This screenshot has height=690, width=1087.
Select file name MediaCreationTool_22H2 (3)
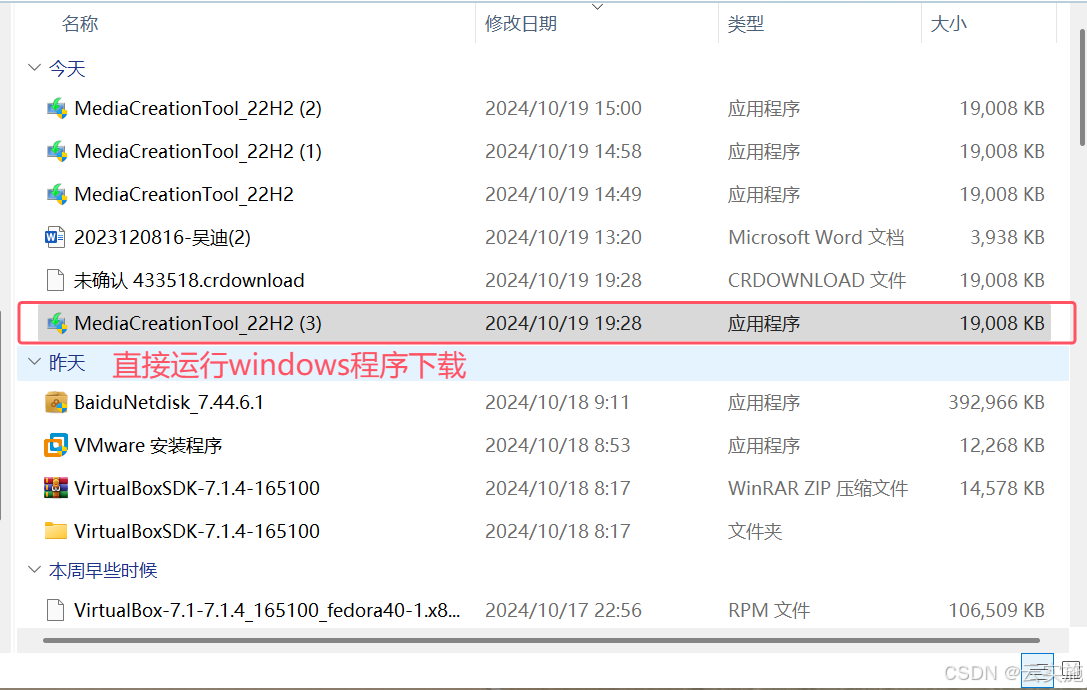click(198, 323)
